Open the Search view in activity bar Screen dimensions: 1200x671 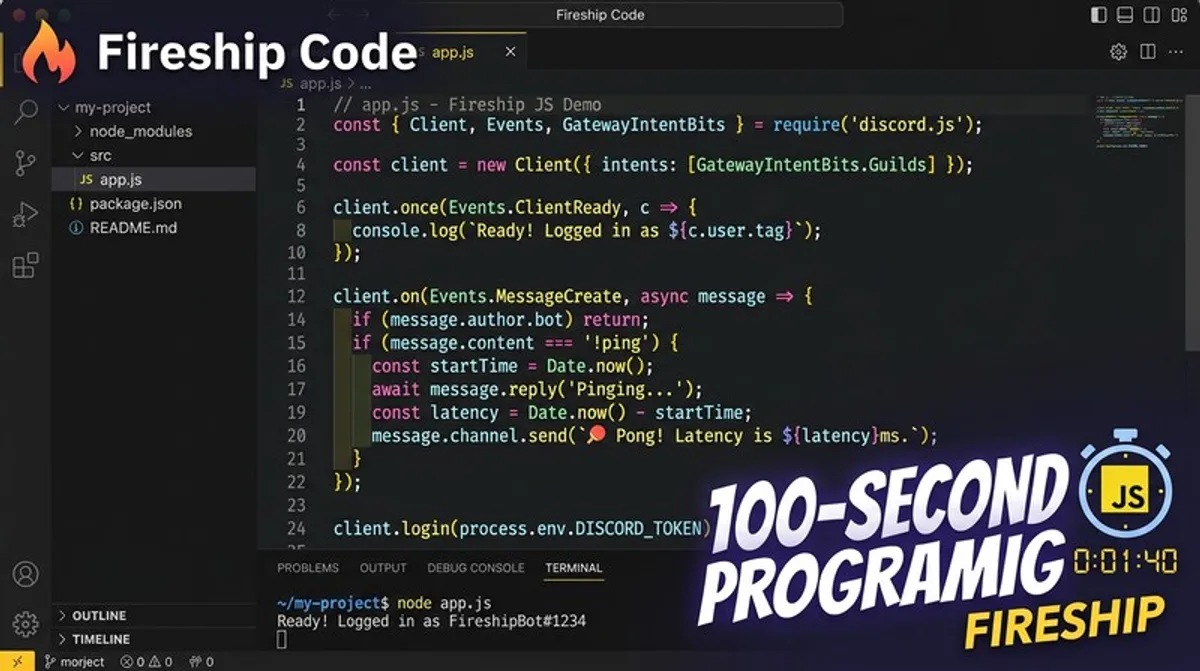[x=26, y=111]
